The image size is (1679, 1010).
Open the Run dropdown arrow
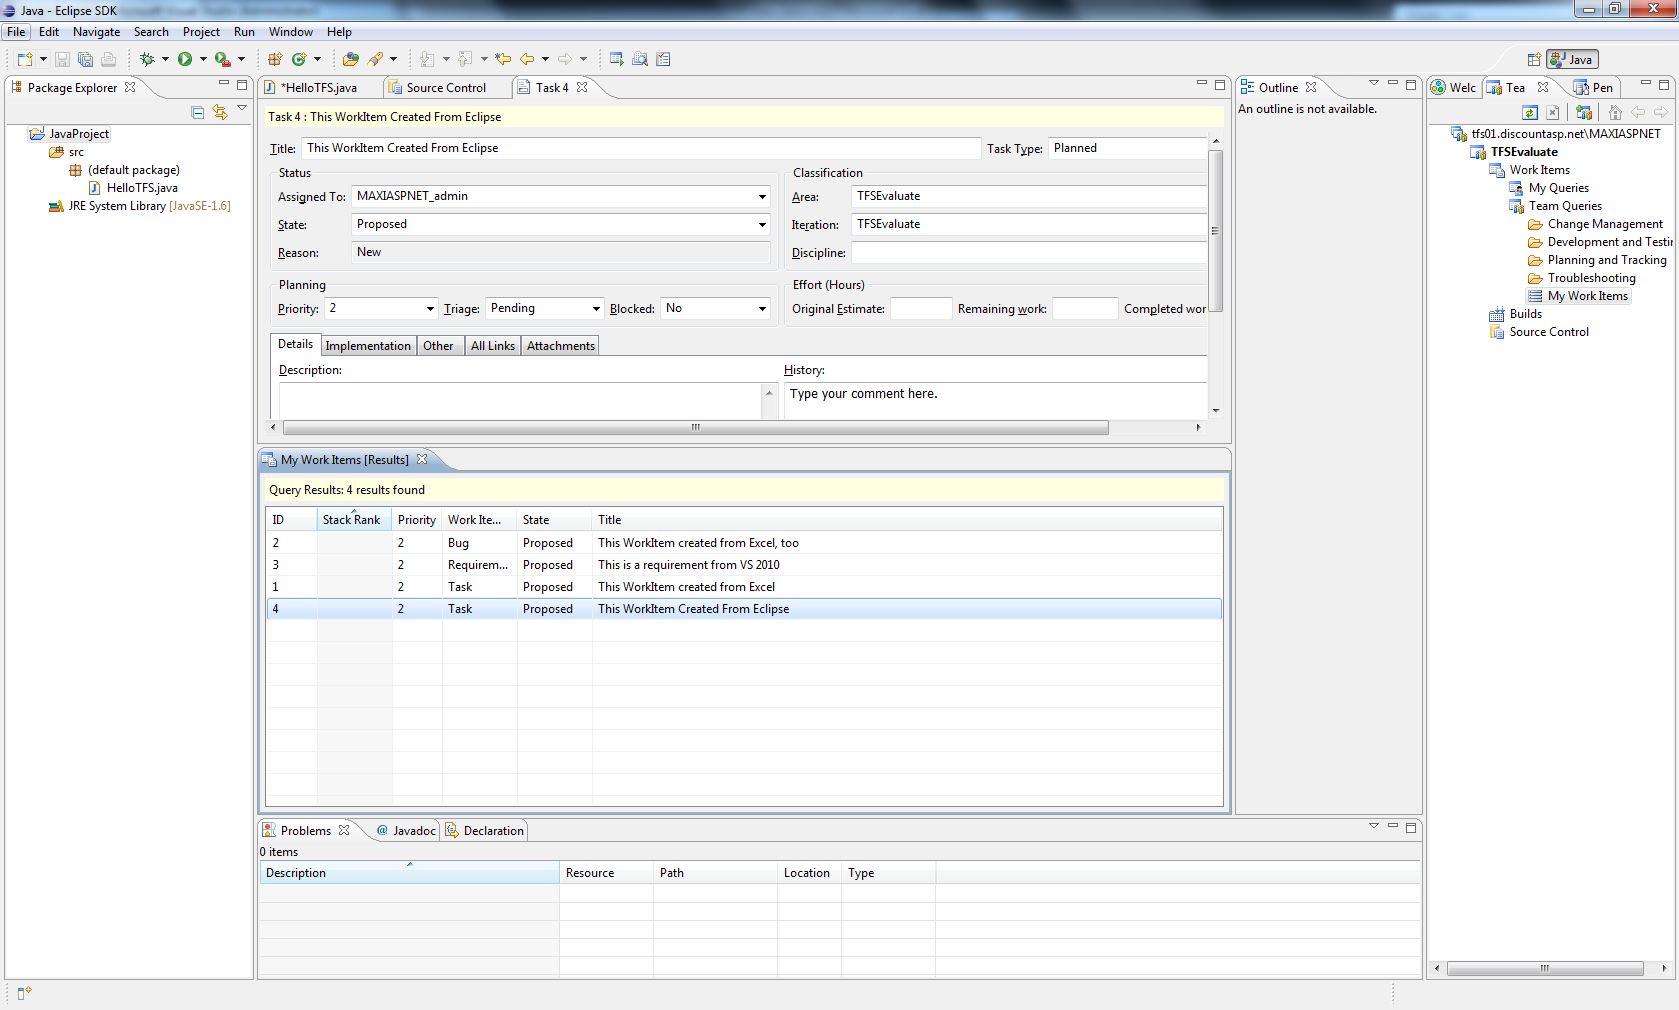203,59
